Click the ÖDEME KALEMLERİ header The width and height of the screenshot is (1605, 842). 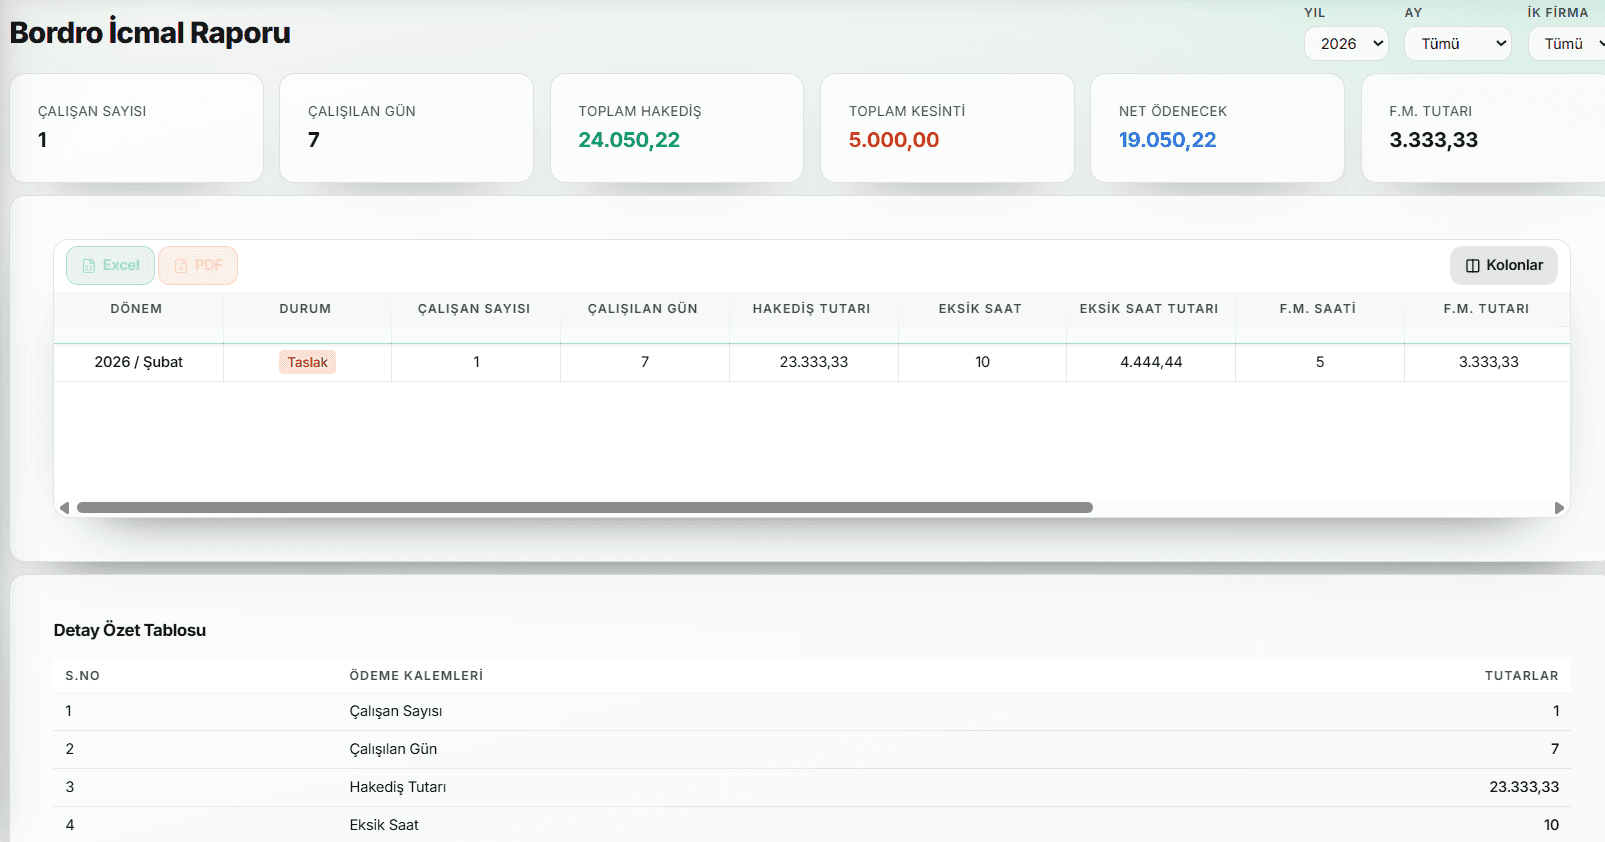416,676
